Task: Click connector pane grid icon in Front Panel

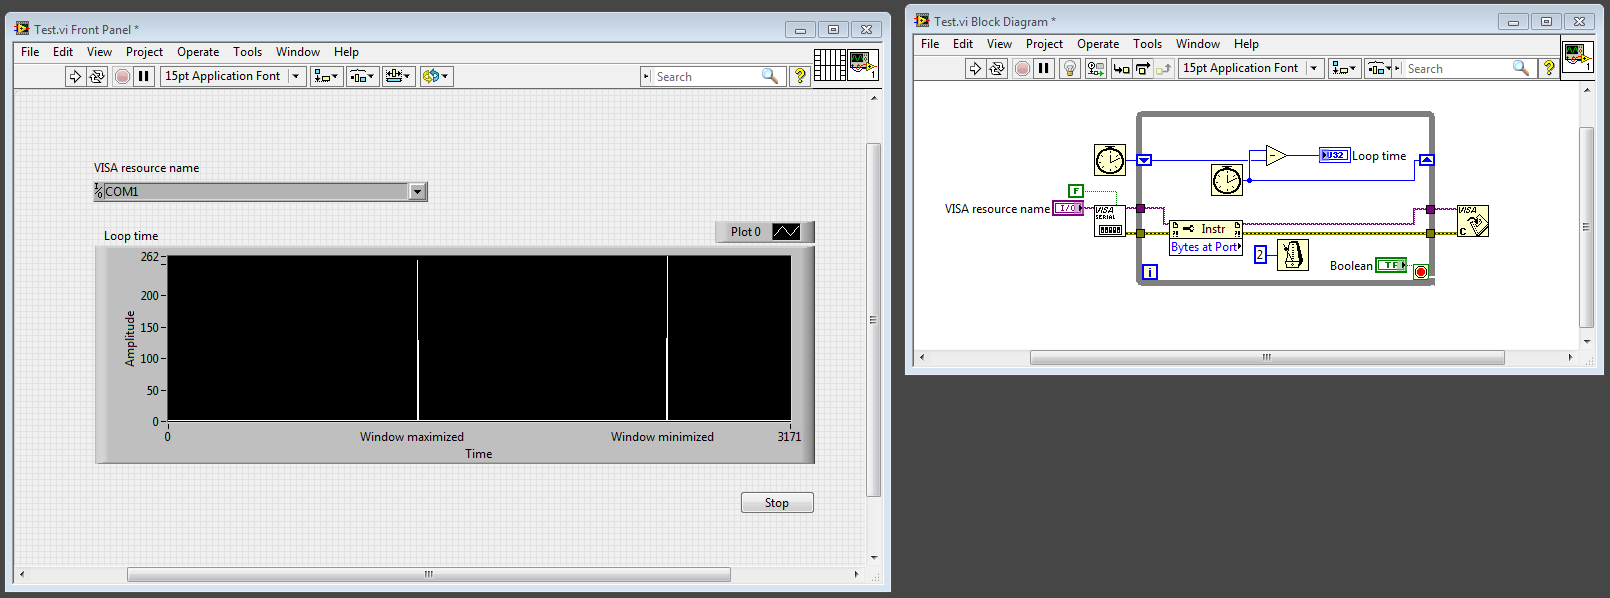Action: (830, 65)
